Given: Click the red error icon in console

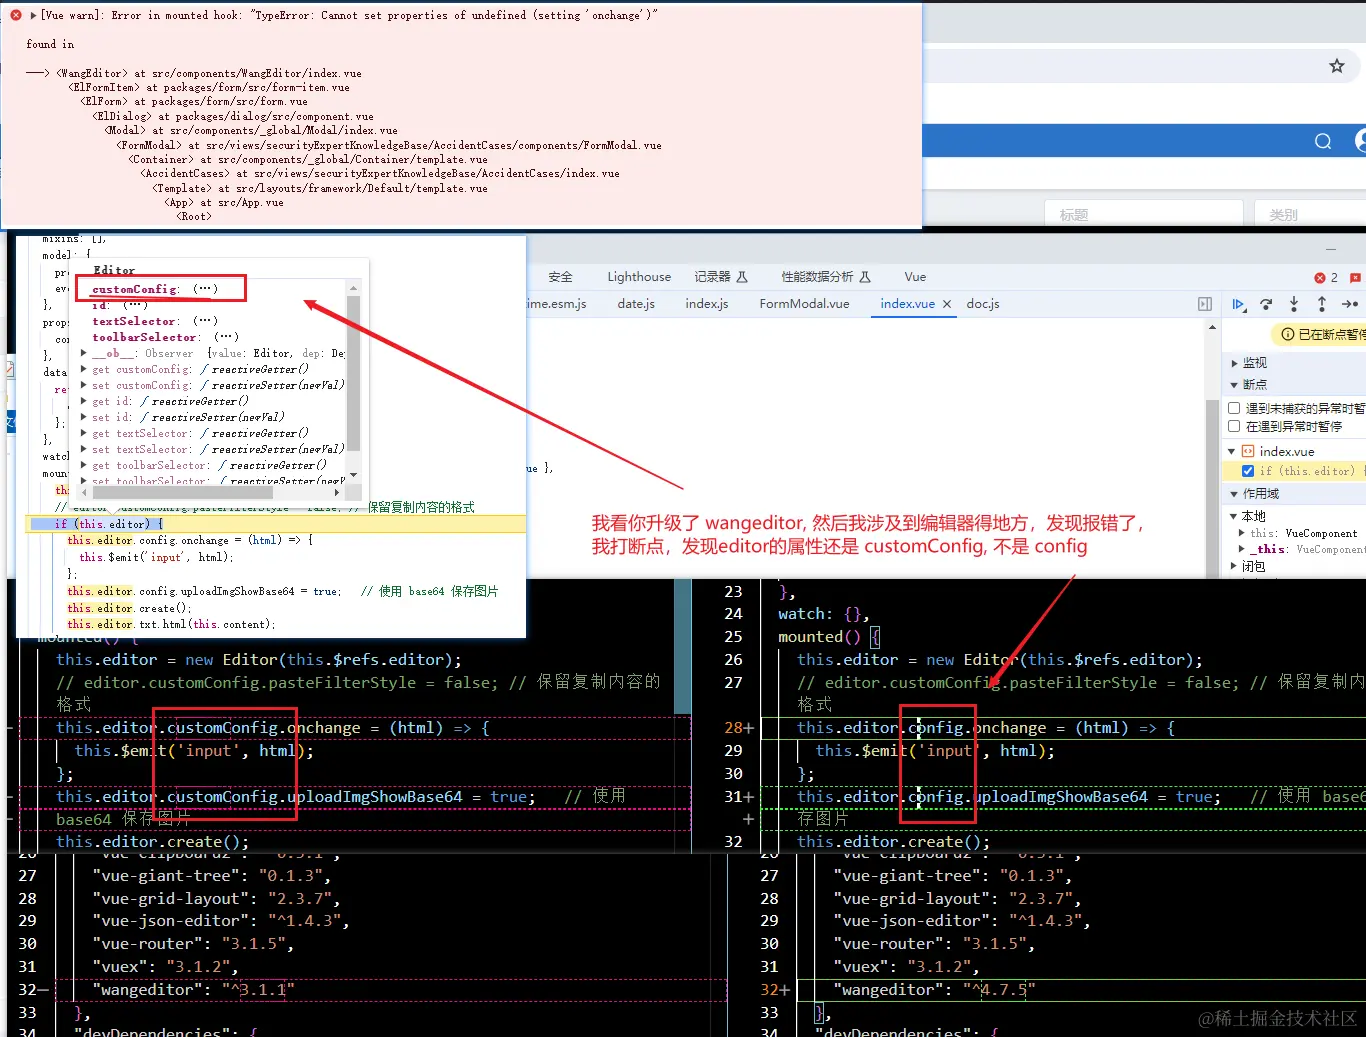Looking at the screenshot, I should coord(16,15).
